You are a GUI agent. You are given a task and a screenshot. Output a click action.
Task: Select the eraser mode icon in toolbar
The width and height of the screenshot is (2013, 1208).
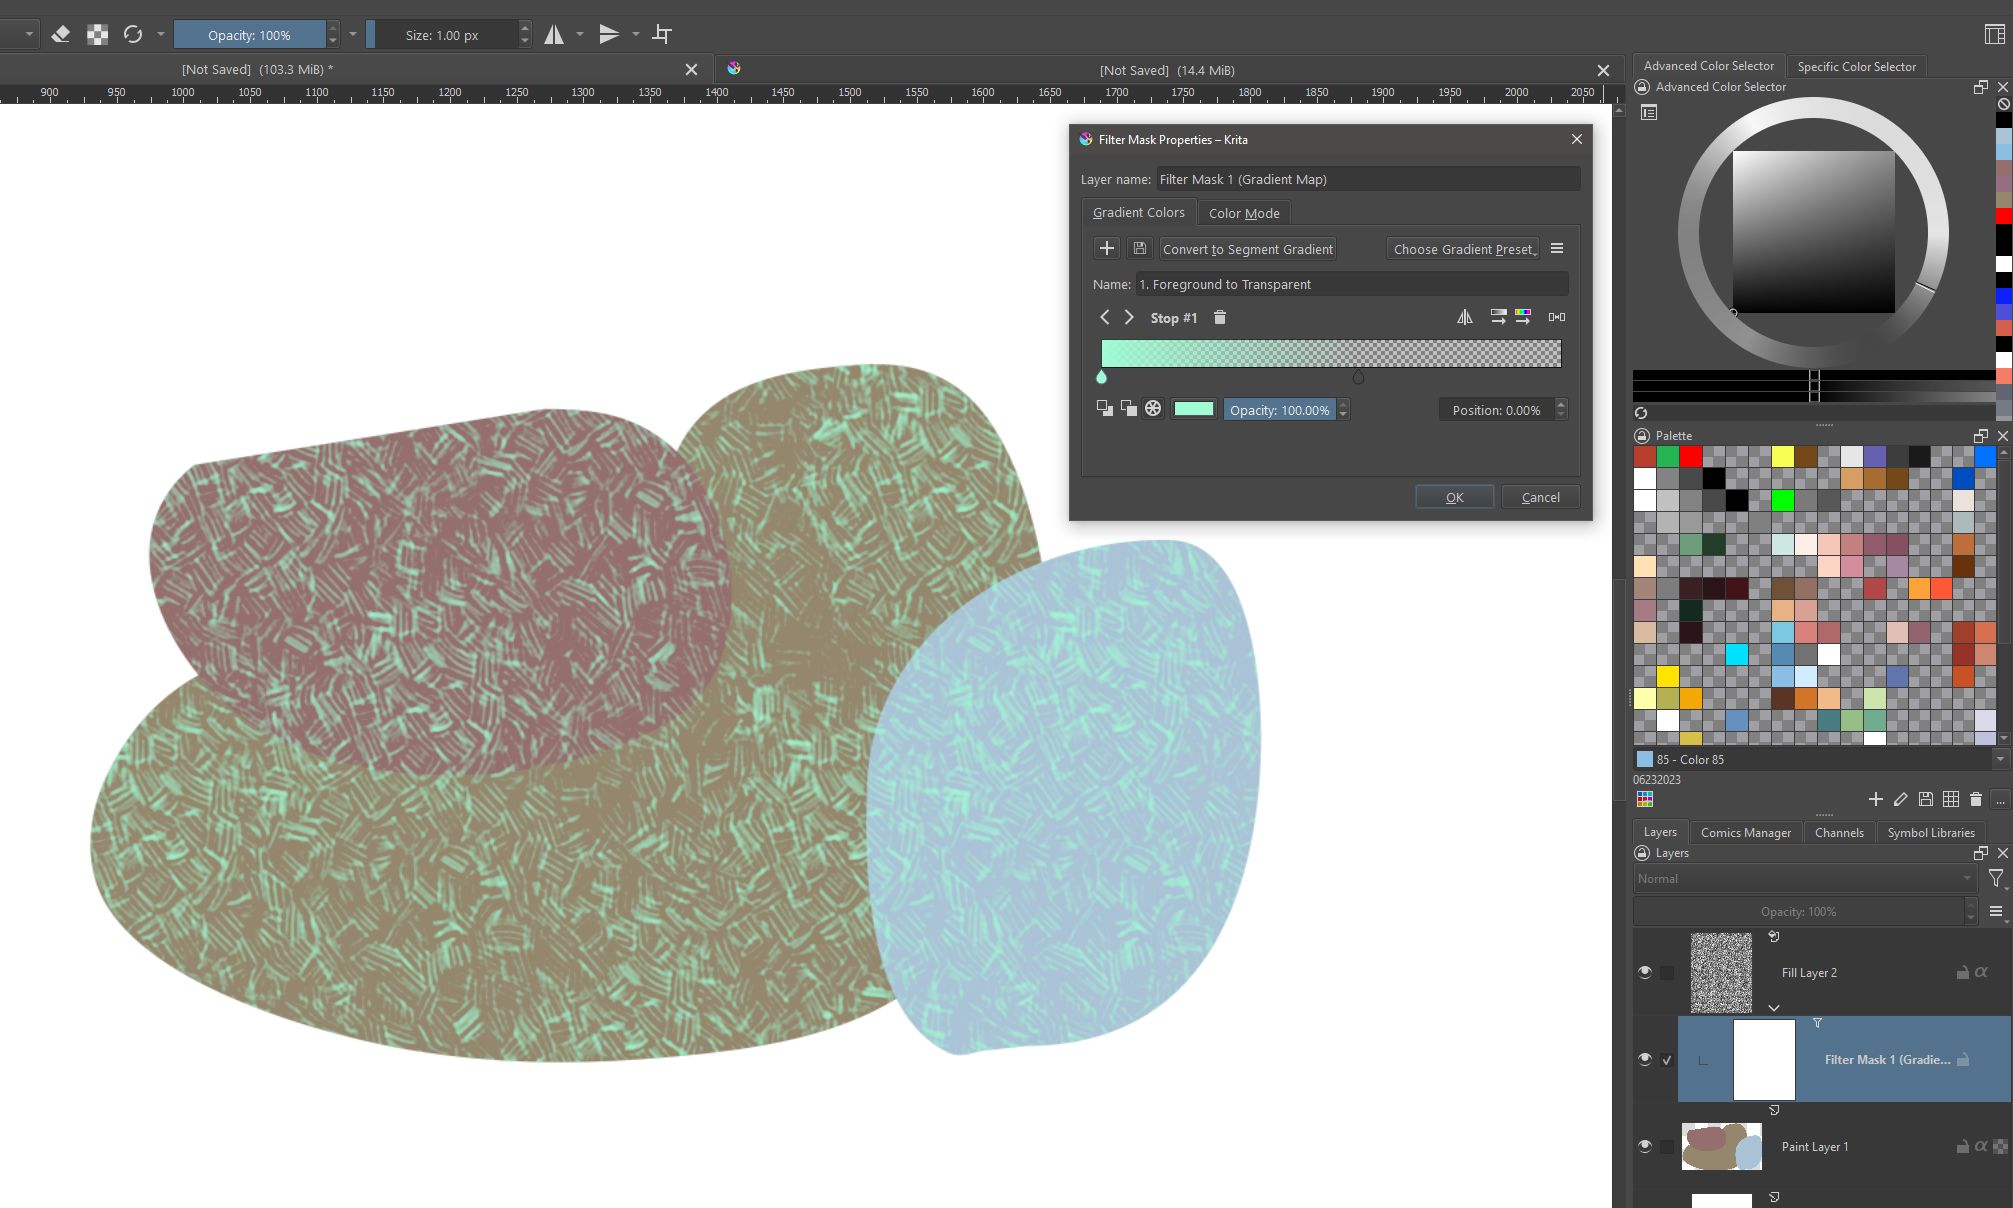(x=60, y=34)
